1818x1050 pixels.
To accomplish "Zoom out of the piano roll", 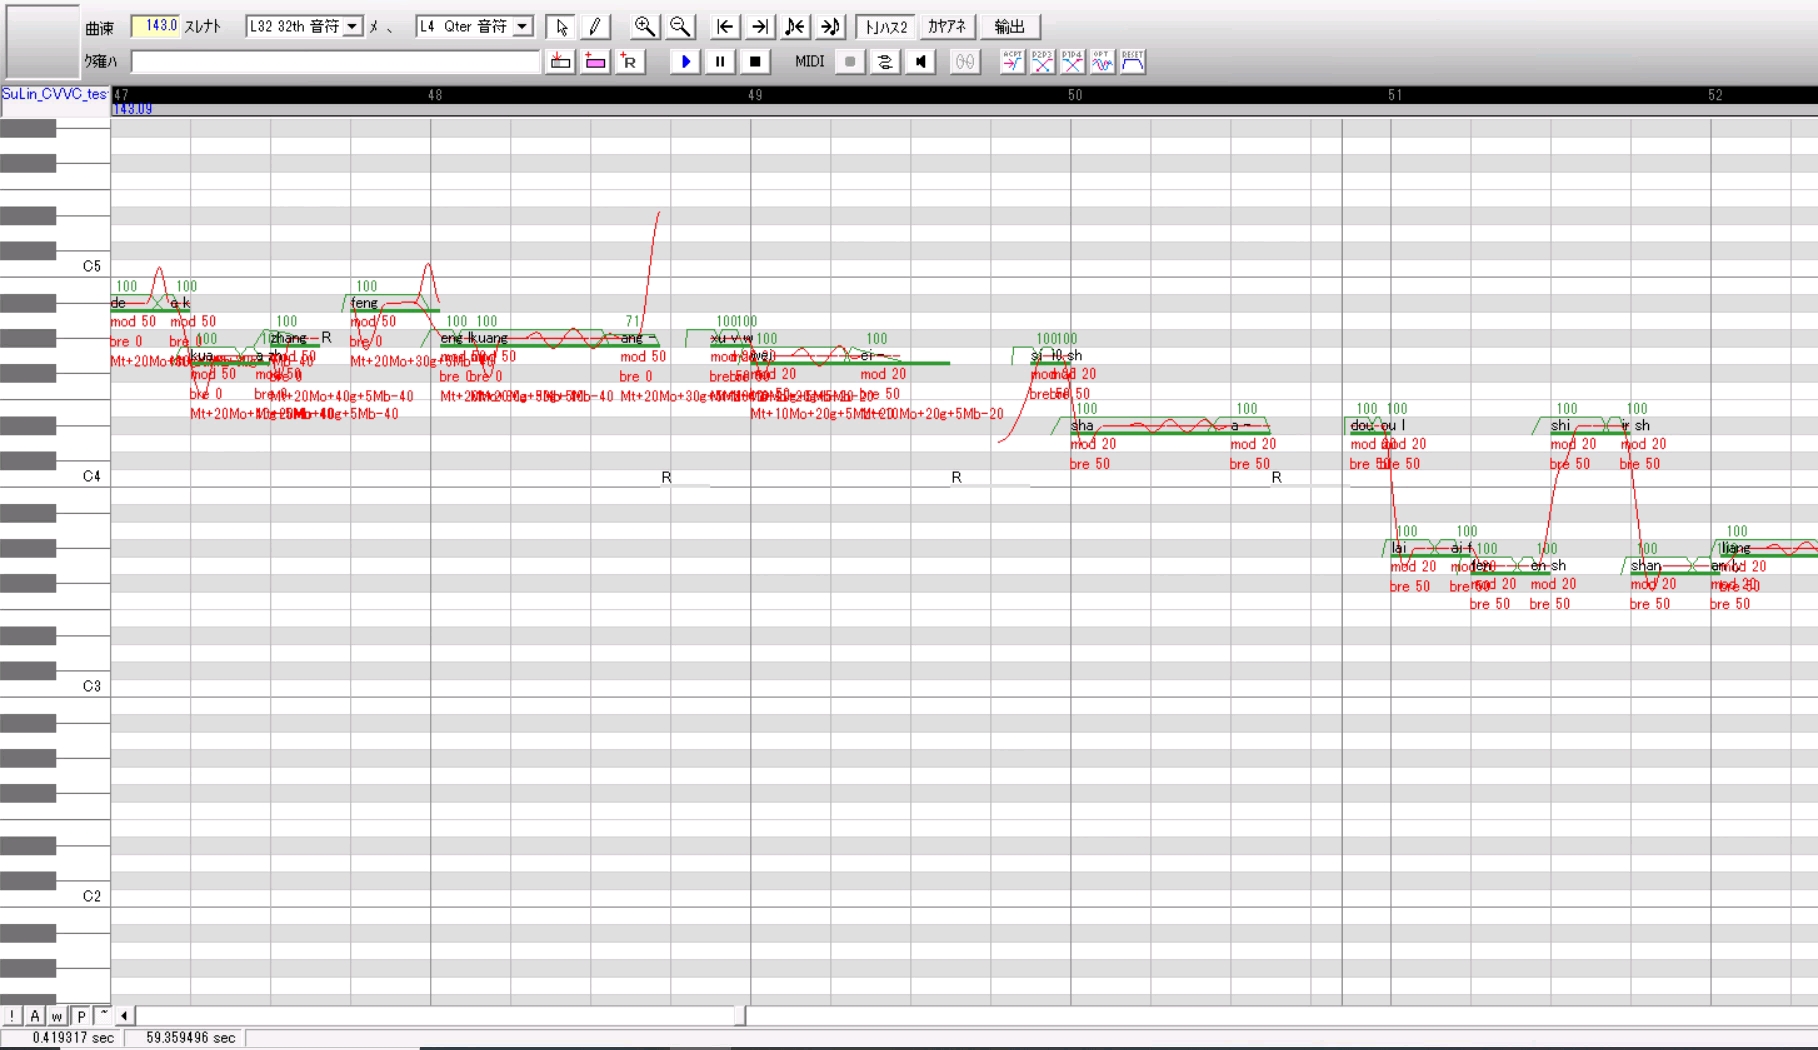I will tap(680, 27).
